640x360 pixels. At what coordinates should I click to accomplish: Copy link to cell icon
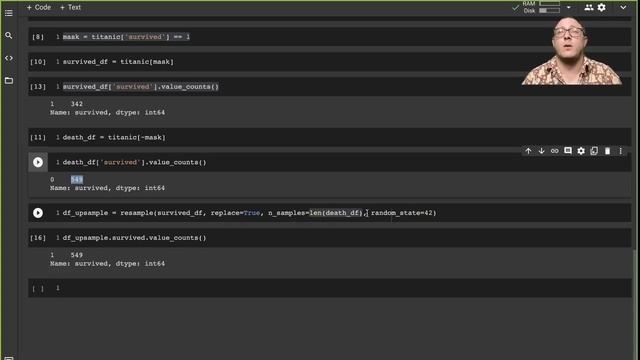(x=554, y=151)
